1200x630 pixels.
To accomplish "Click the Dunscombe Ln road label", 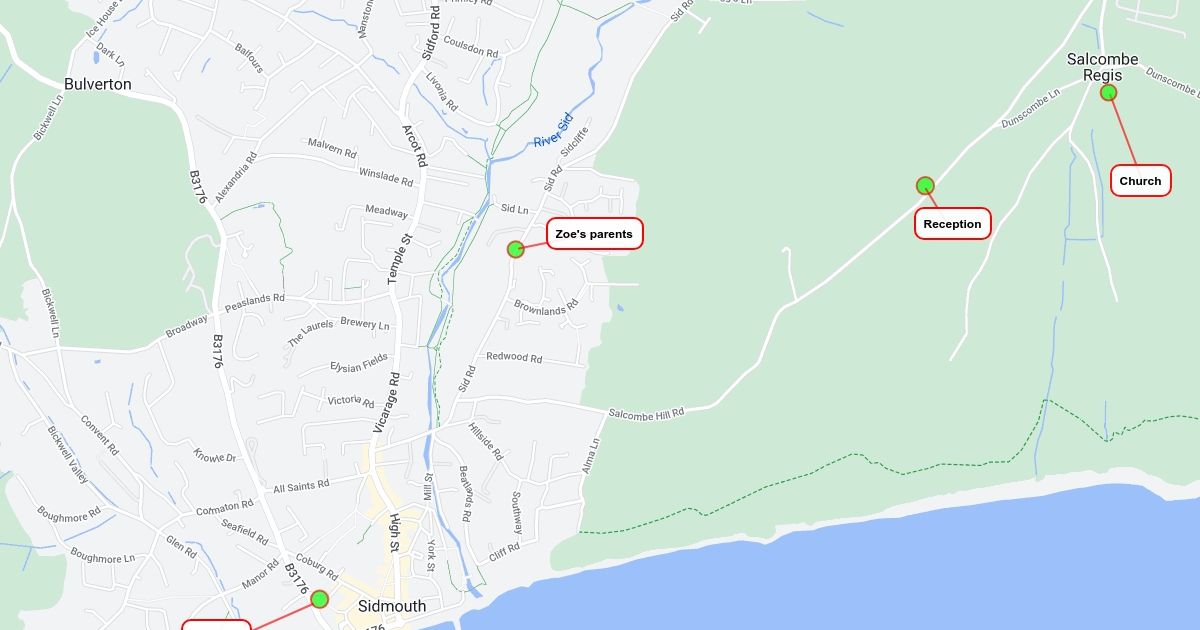I will coord(1030,109).
